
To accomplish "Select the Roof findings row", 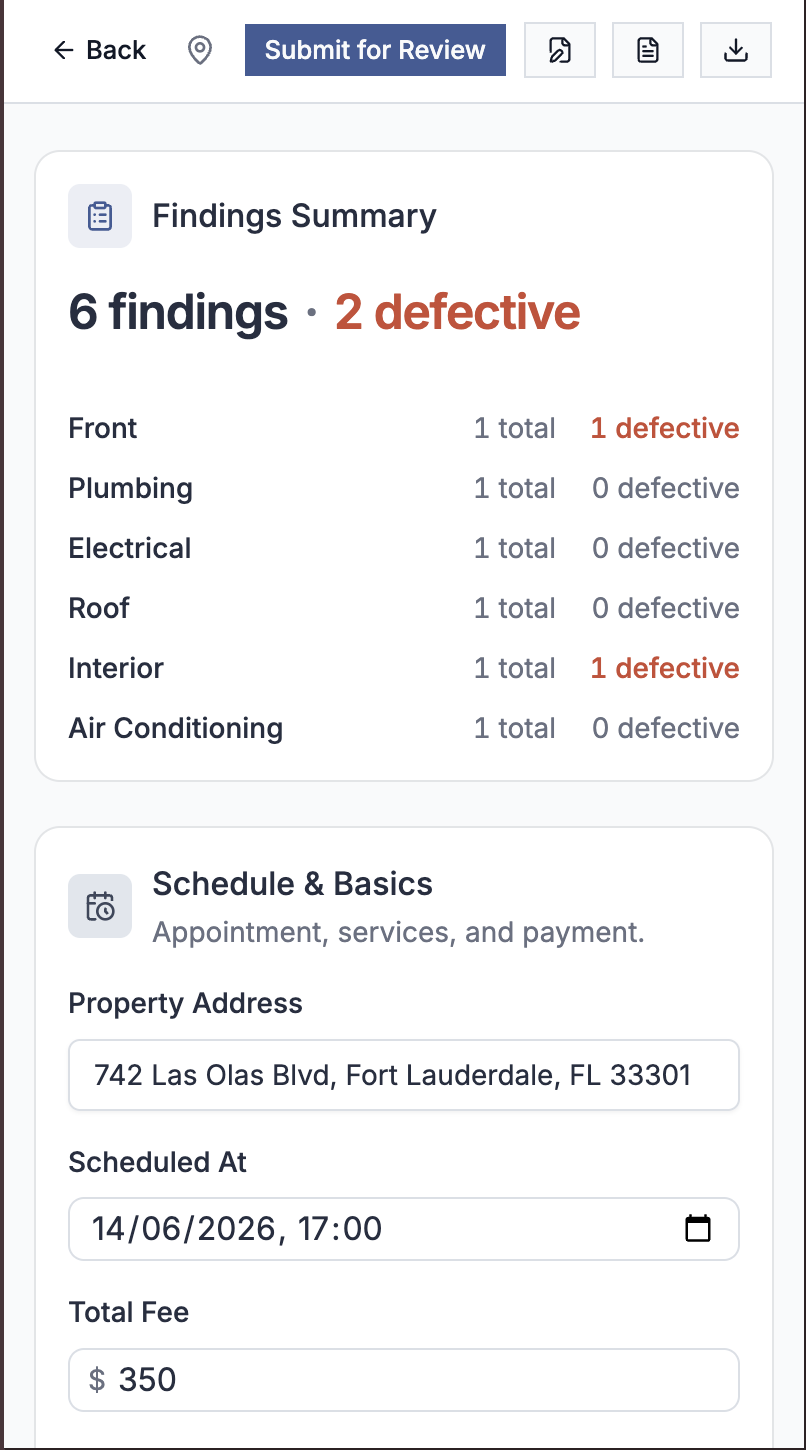I will 404,608.
